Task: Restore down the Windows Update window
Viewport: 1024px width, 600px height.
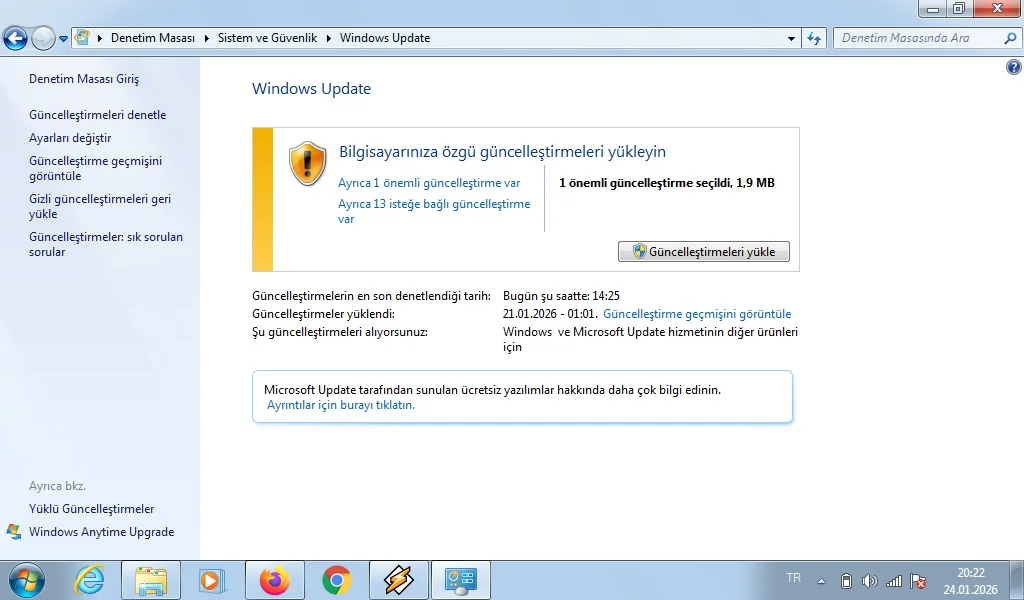Action: (x=959, y=8)
